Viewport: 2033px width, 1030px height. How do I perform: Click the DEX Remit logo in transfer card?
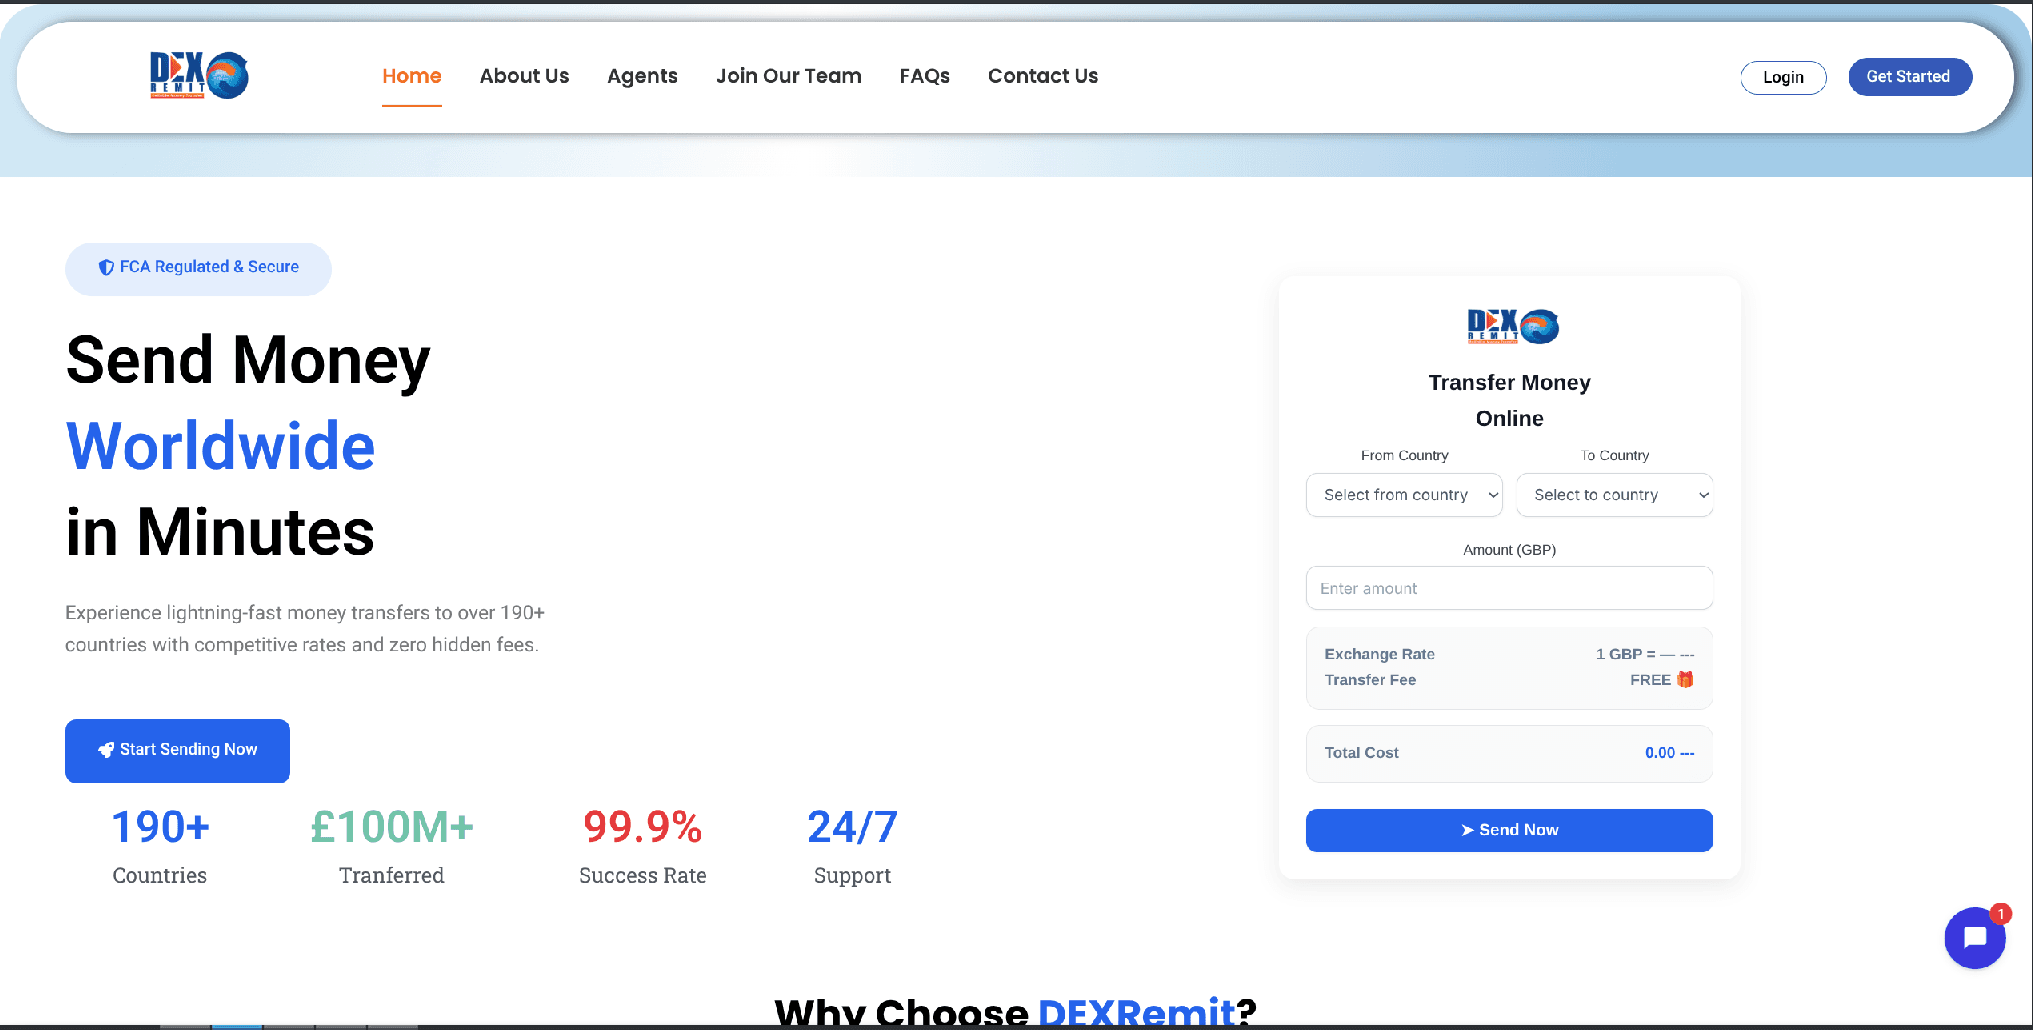[x=1512, y=326]
